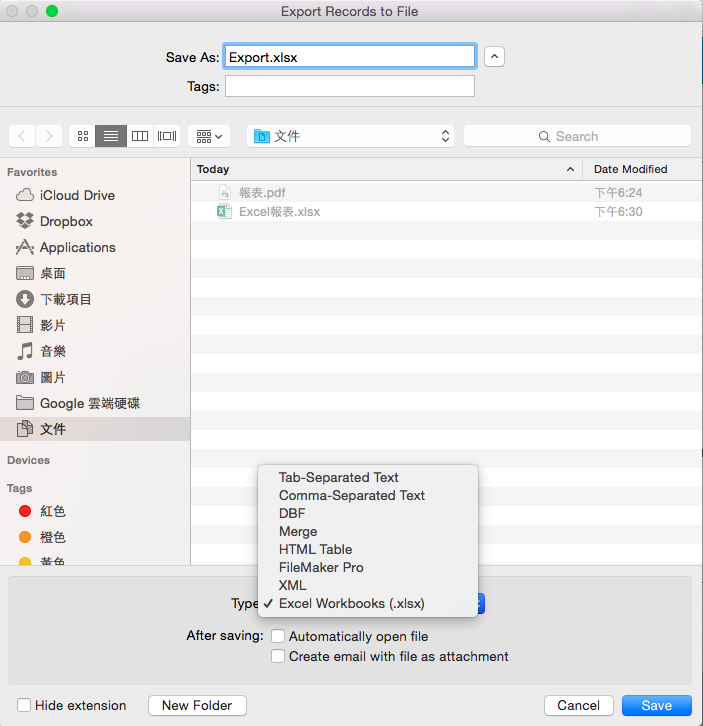This screenshot has width=703, height=726.
Task: Select 文件 documents in sidebar
Action: tap(95, 429)
